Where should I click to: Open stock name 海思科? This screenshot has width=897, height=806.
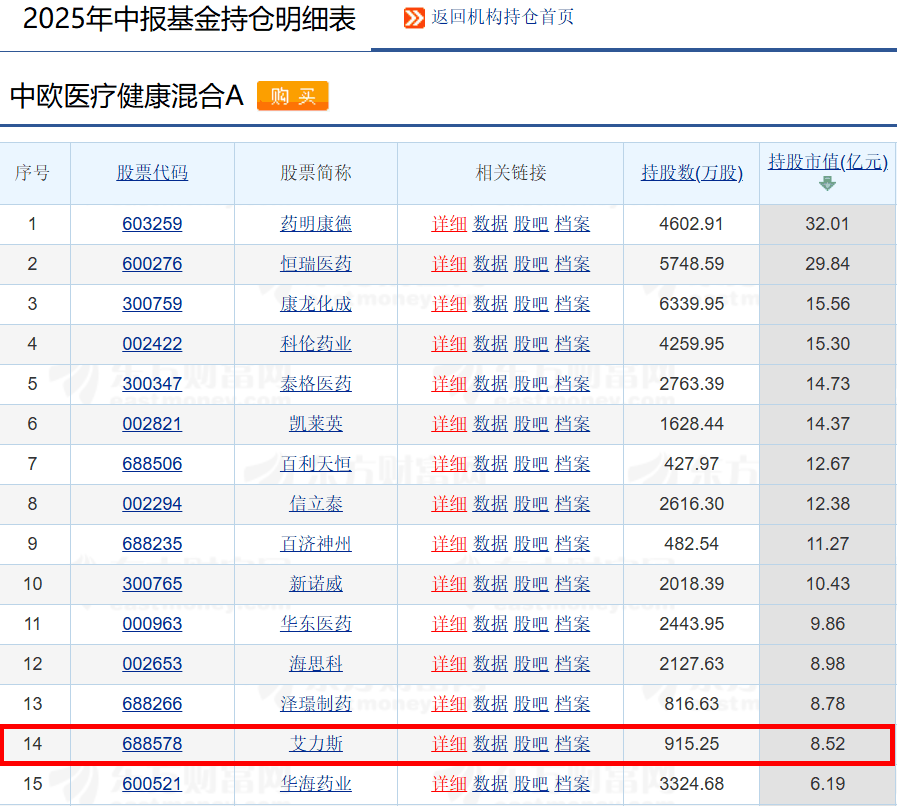click(316, 664)
